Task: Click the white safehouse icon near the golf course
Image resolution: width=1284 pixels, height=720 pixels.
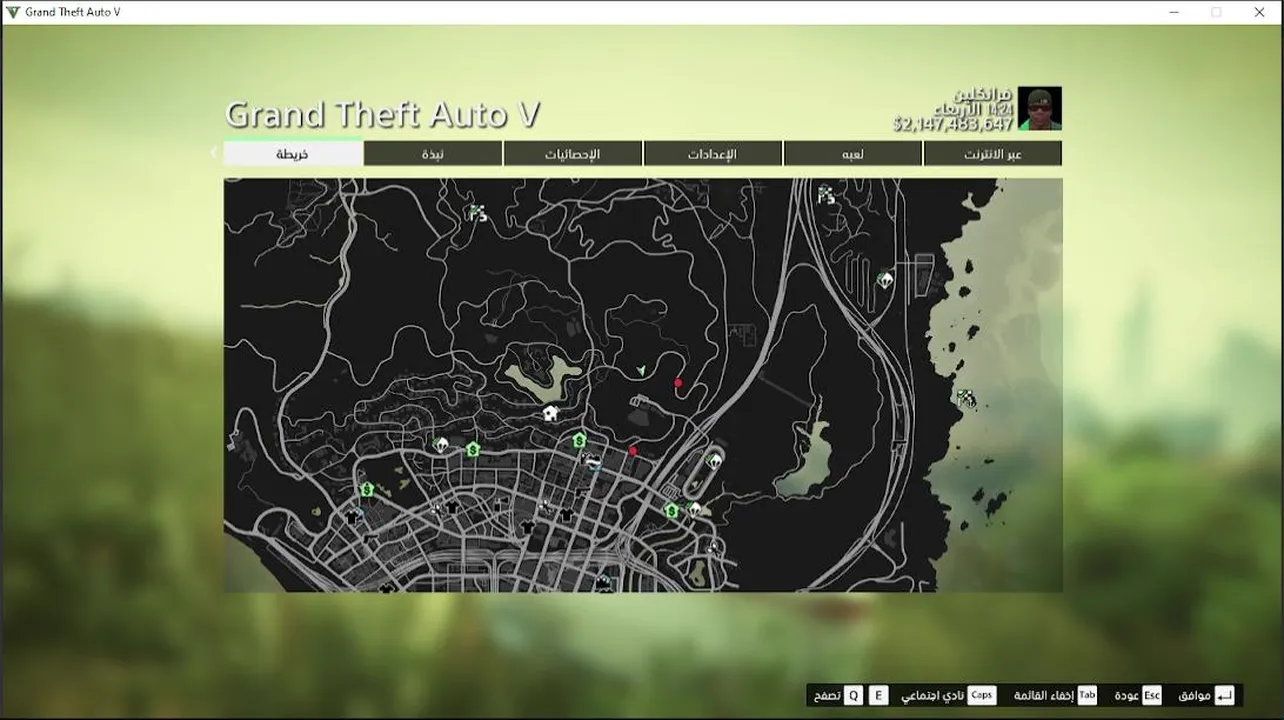Action: (x=550, y=412)
